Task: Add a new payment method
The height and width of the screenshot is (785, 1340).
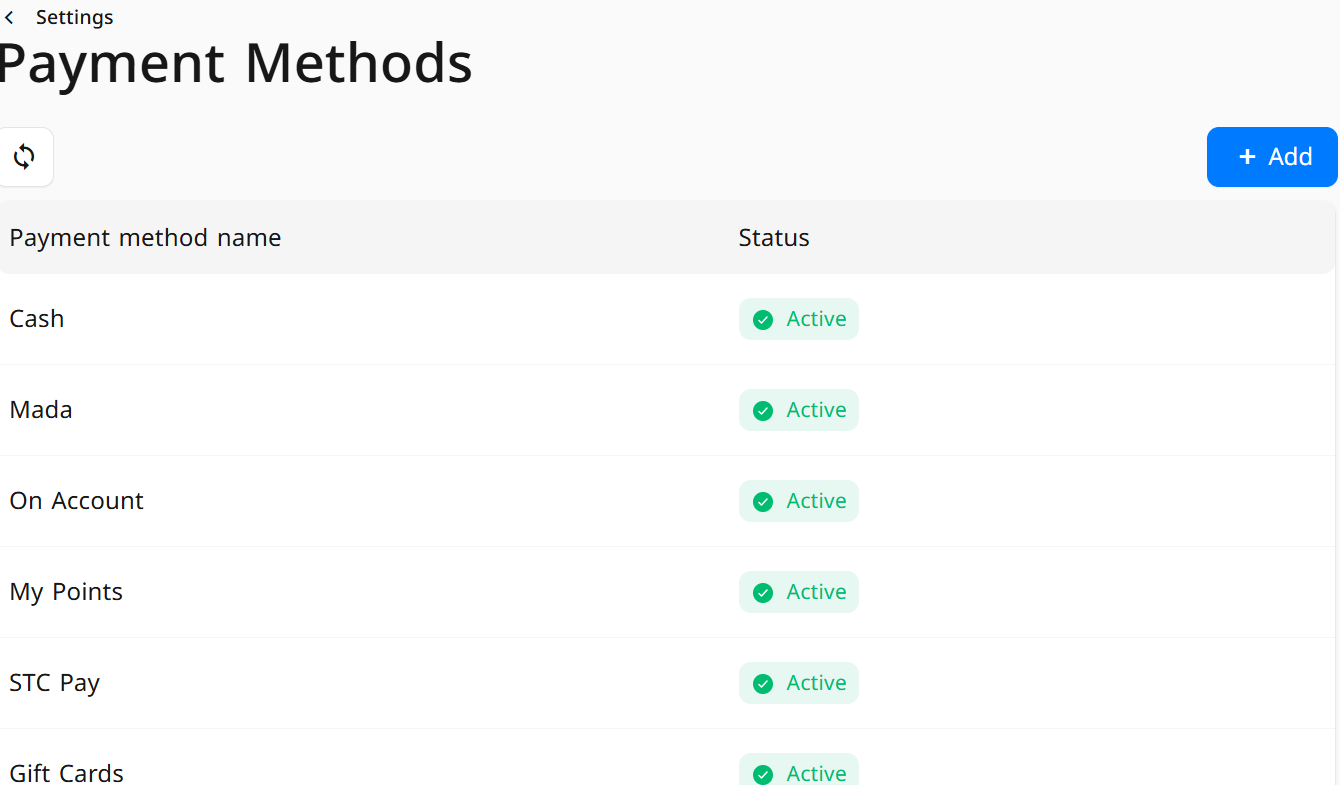Action: click(1272, 157)
